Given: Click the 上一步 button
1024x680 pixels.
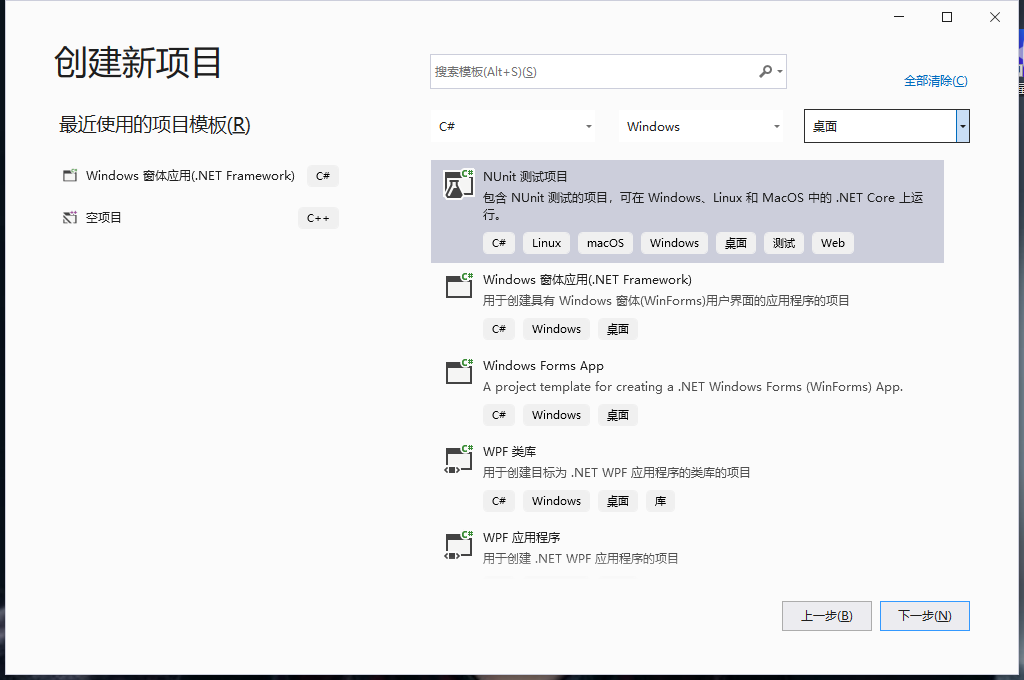Looking at the screenshot, I should (x=826, y=615).
